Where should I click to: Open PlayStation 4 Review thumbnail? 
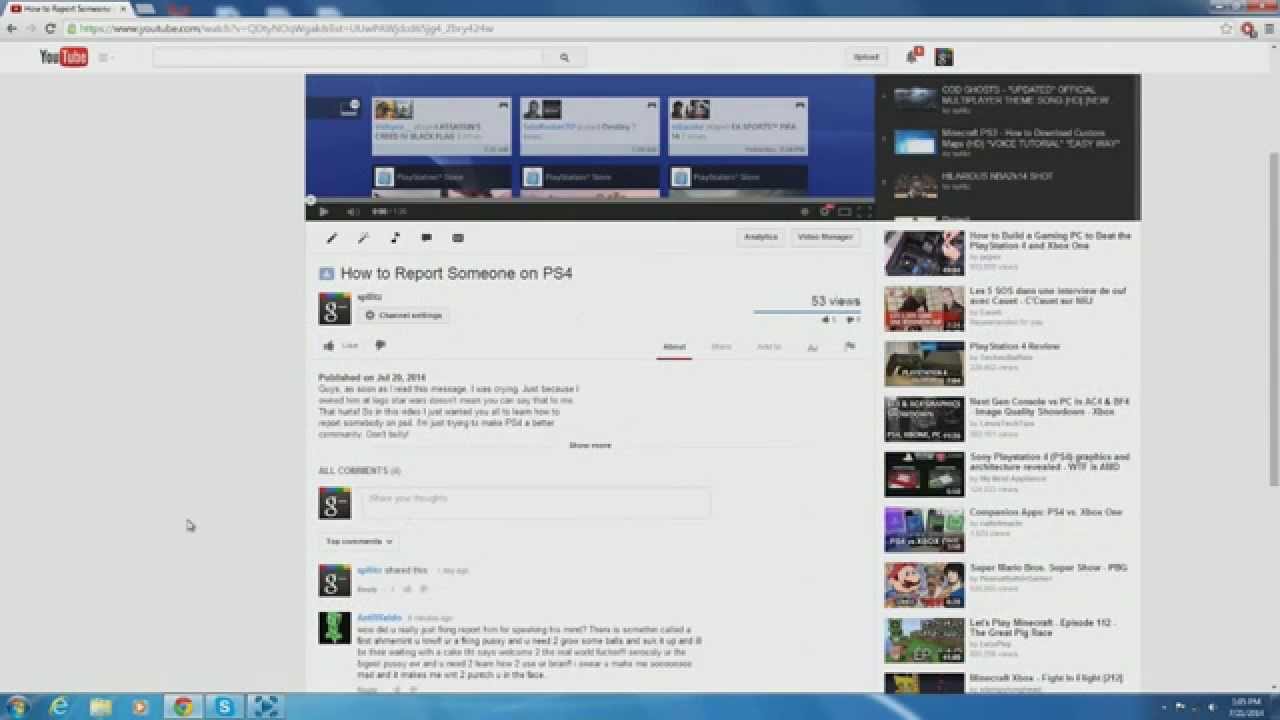(924, 364)
